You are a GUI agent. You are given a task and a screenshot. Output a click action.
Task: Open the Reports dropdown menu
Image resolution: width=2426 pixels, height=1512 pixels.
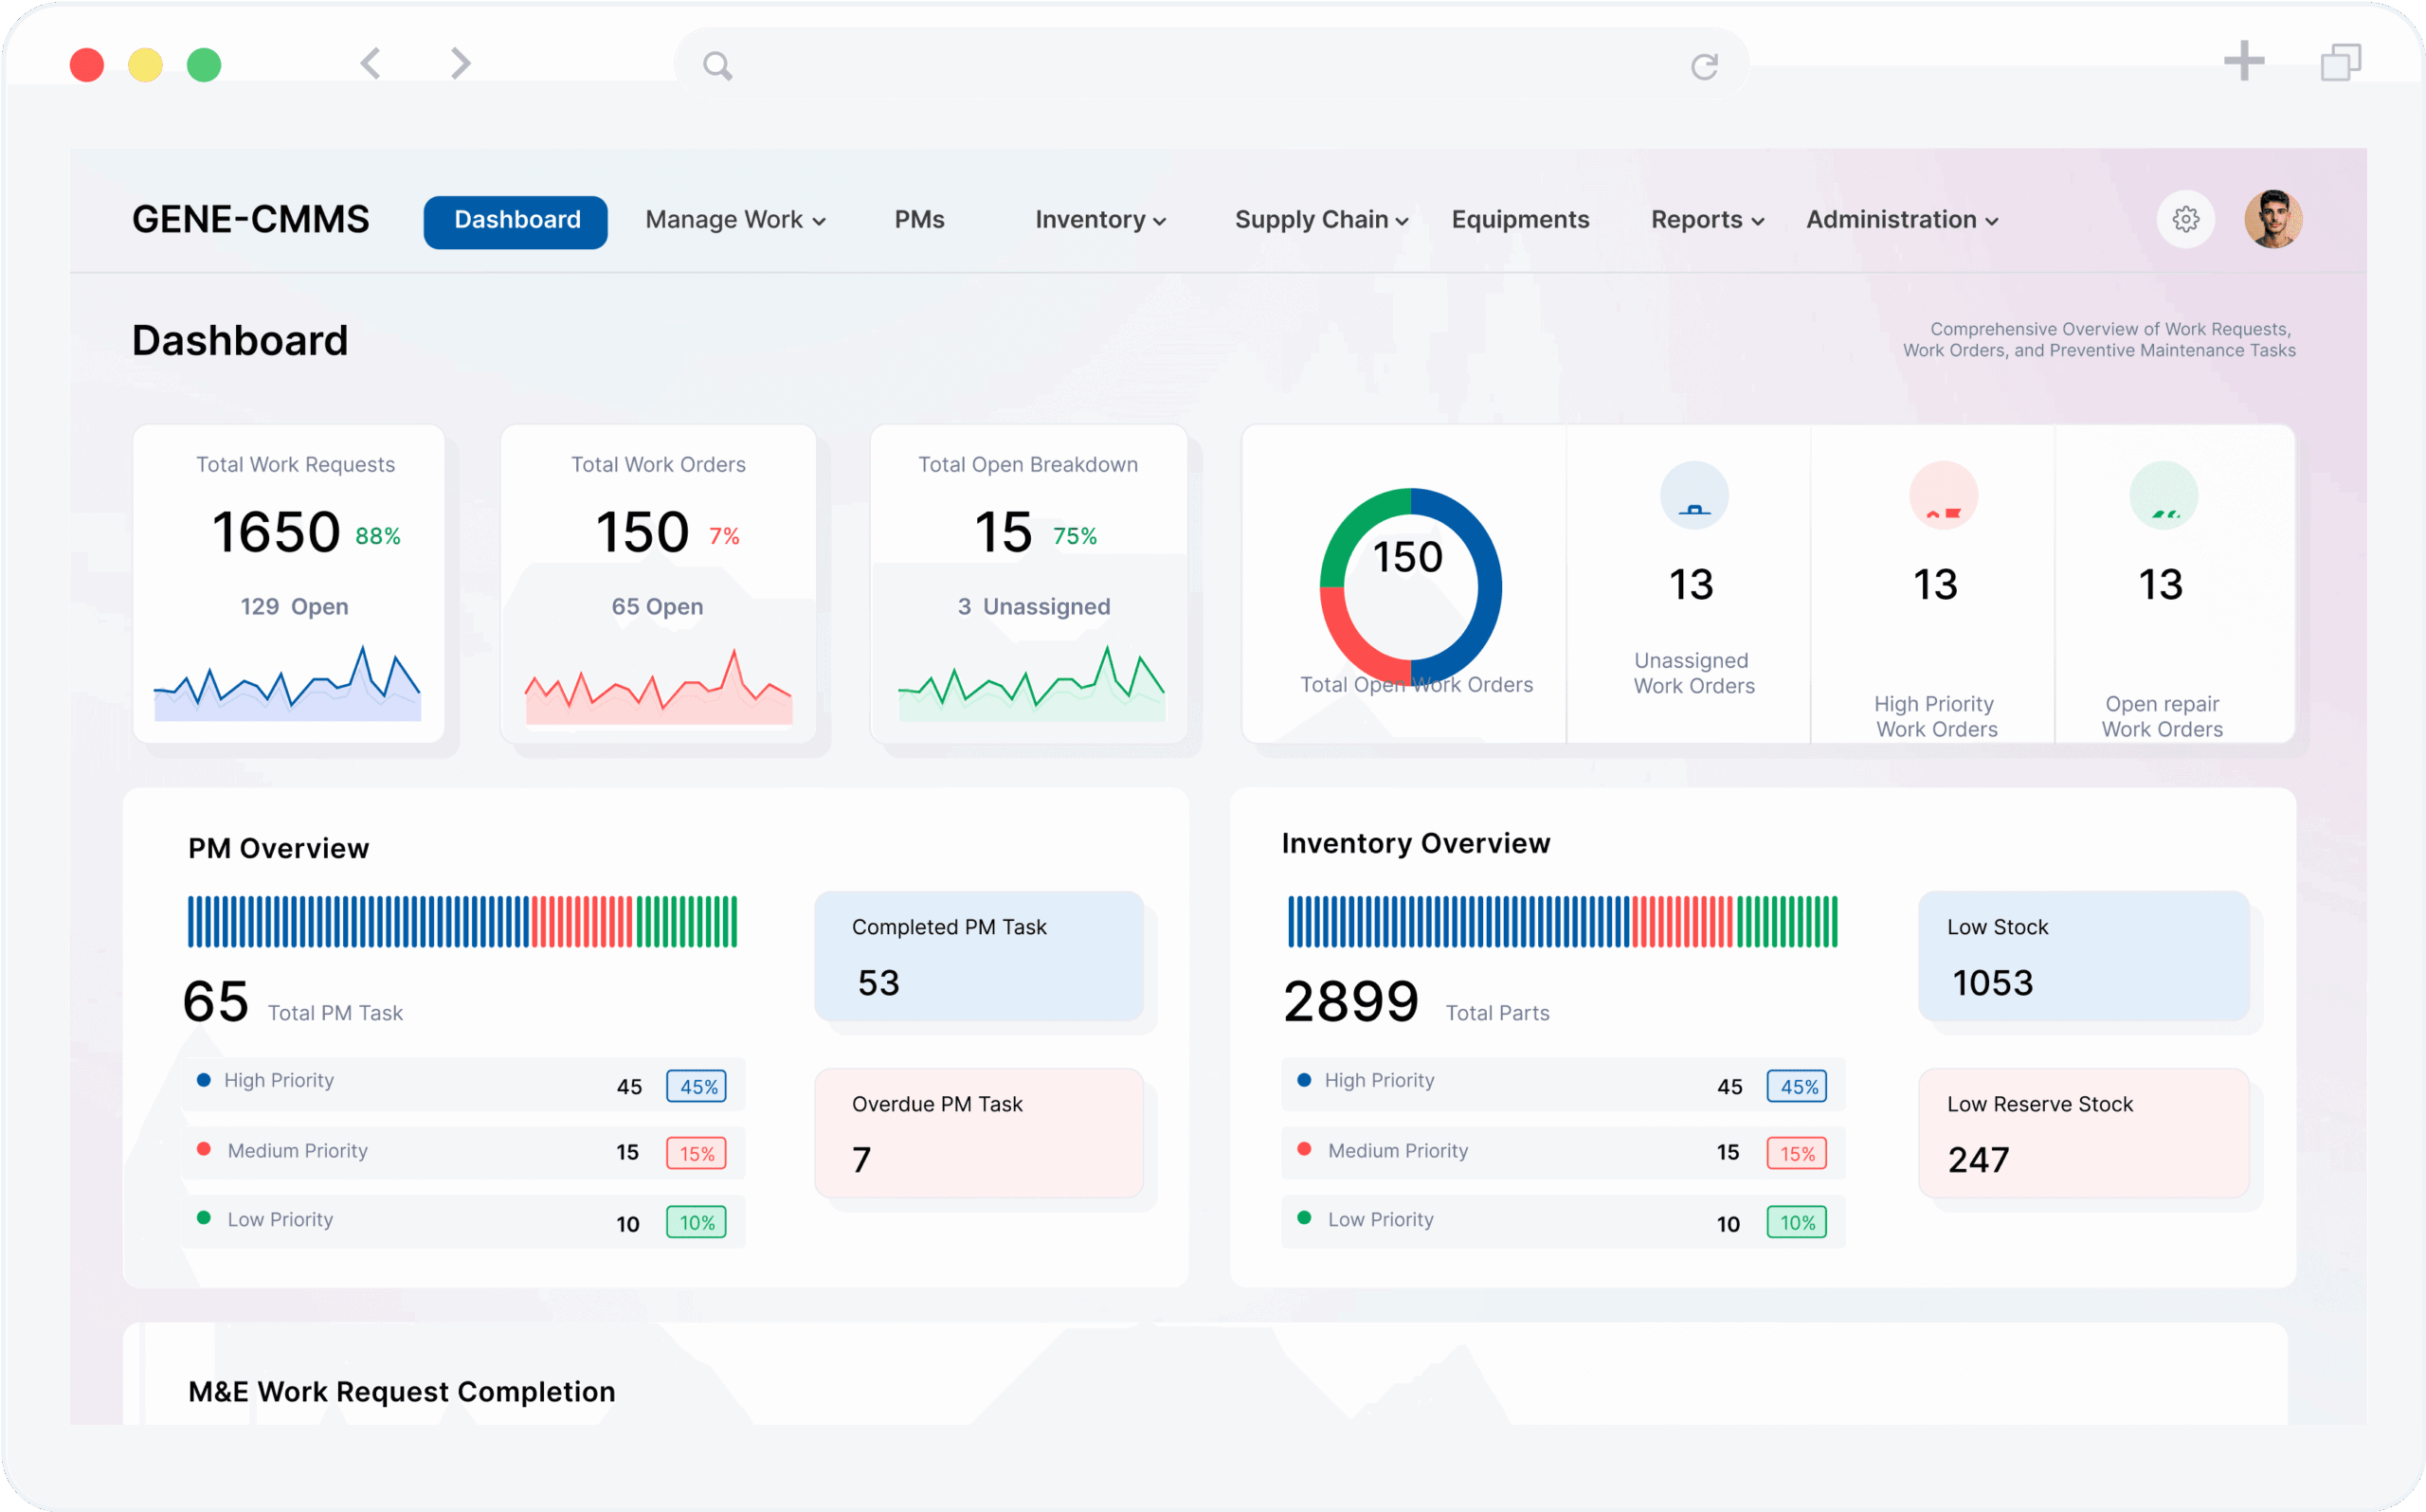point(1706,220)
